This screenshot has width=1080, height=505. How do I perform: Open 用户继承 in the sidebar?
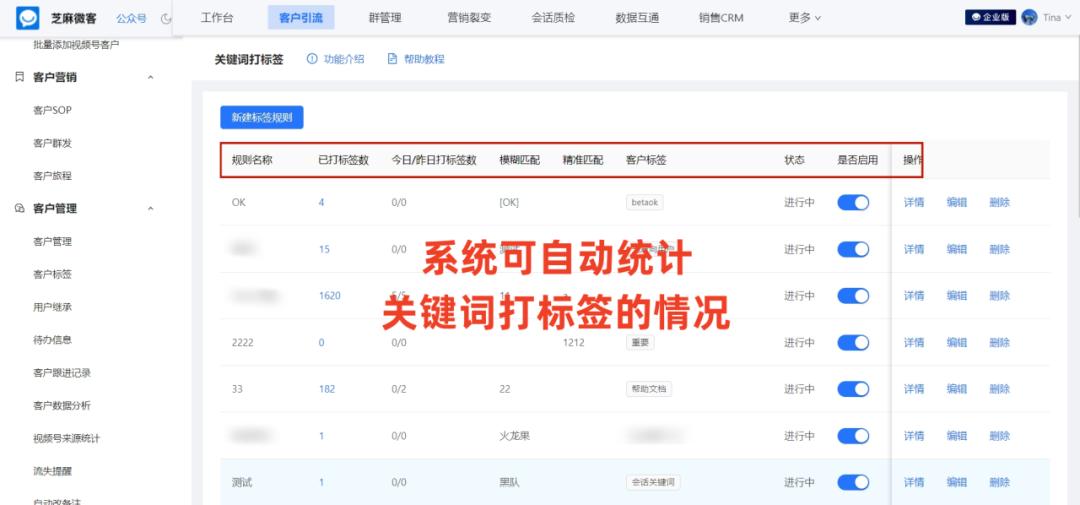(x=52, y=307)
